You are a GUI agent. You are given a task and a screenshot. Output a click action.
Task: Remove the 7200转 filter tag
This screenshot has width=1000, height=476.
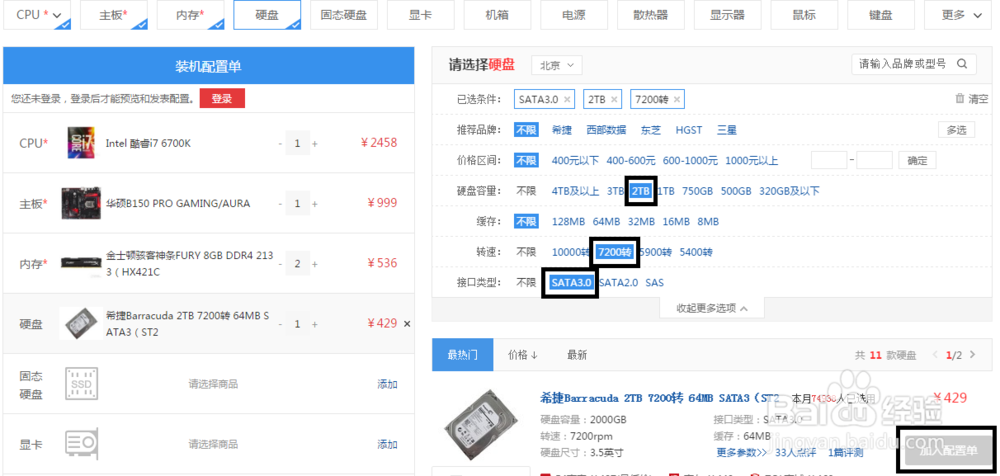676,100
